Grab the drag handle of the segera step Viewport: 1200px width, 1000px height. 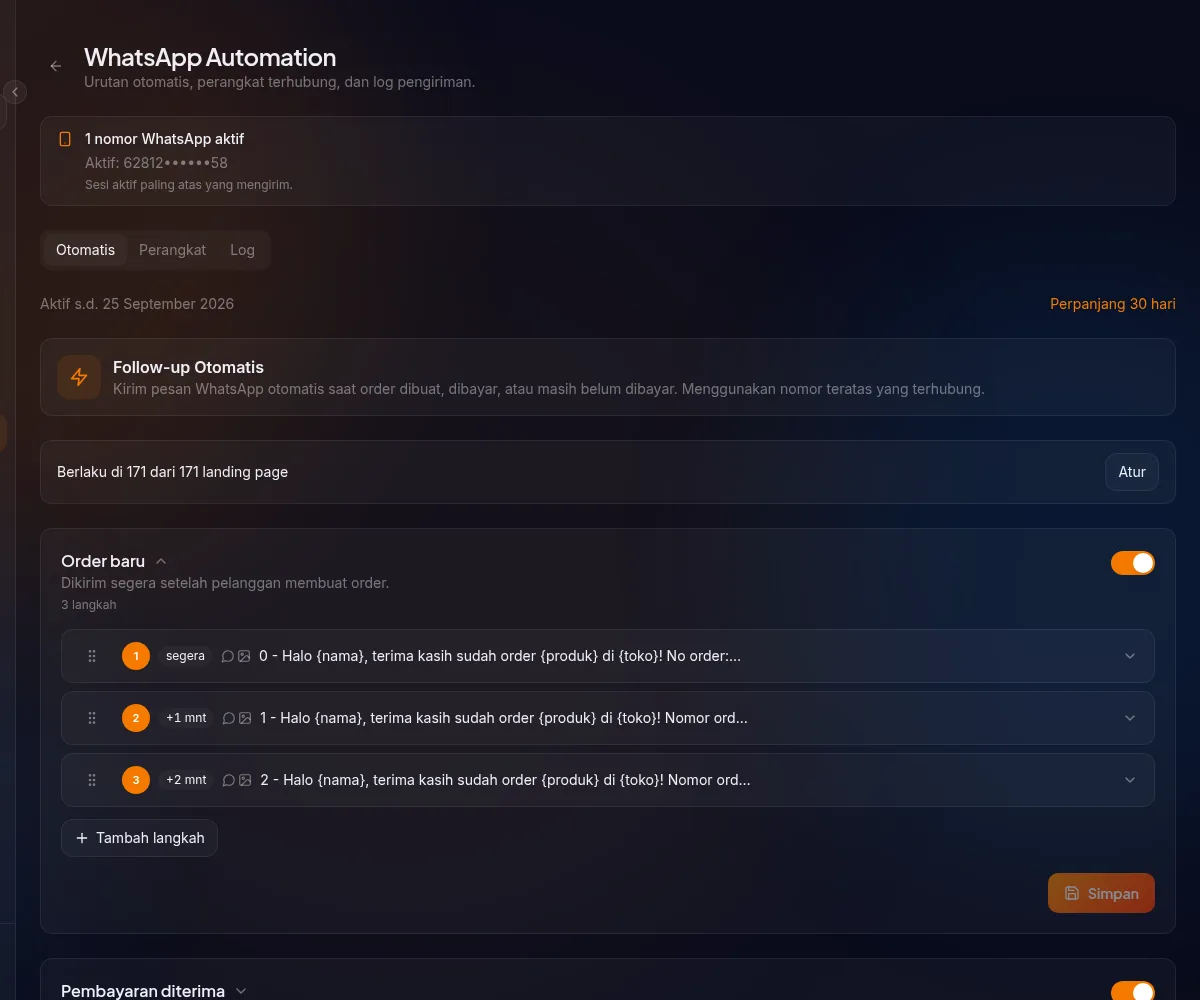(x=92, y=656)
